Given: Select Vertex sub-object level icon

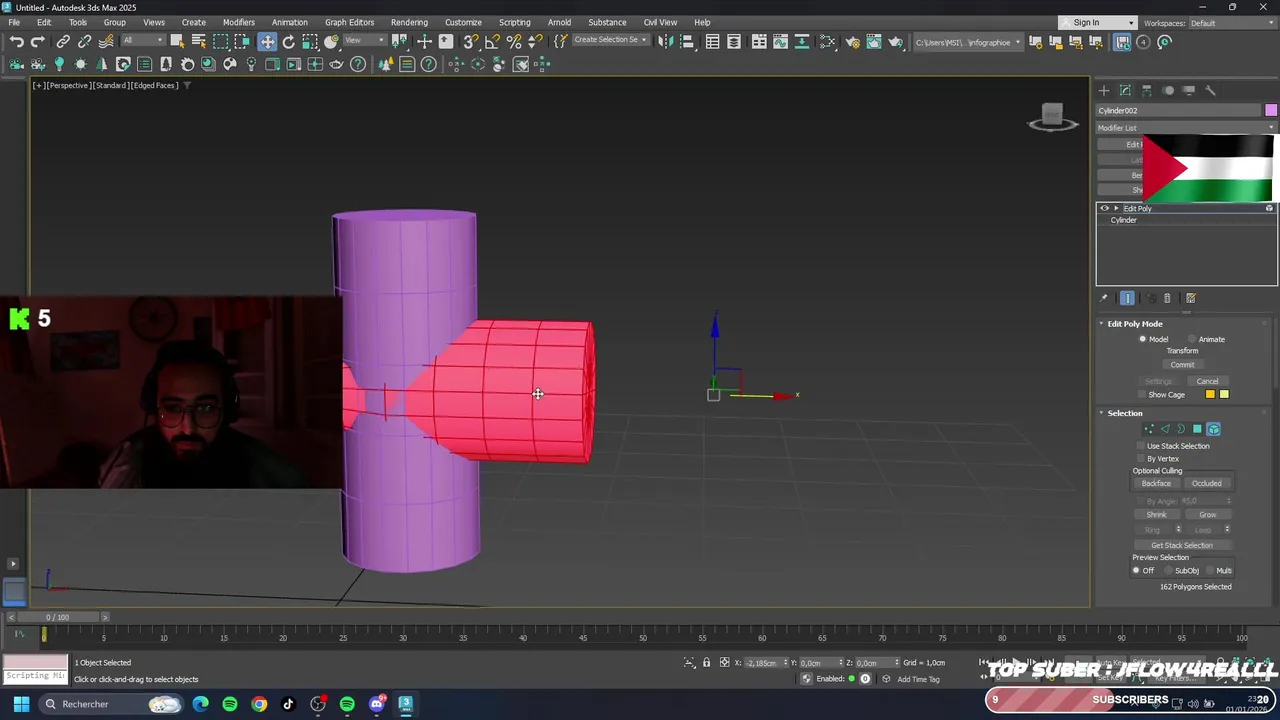Looking at the screenshot, I should tap(1149, 429).
